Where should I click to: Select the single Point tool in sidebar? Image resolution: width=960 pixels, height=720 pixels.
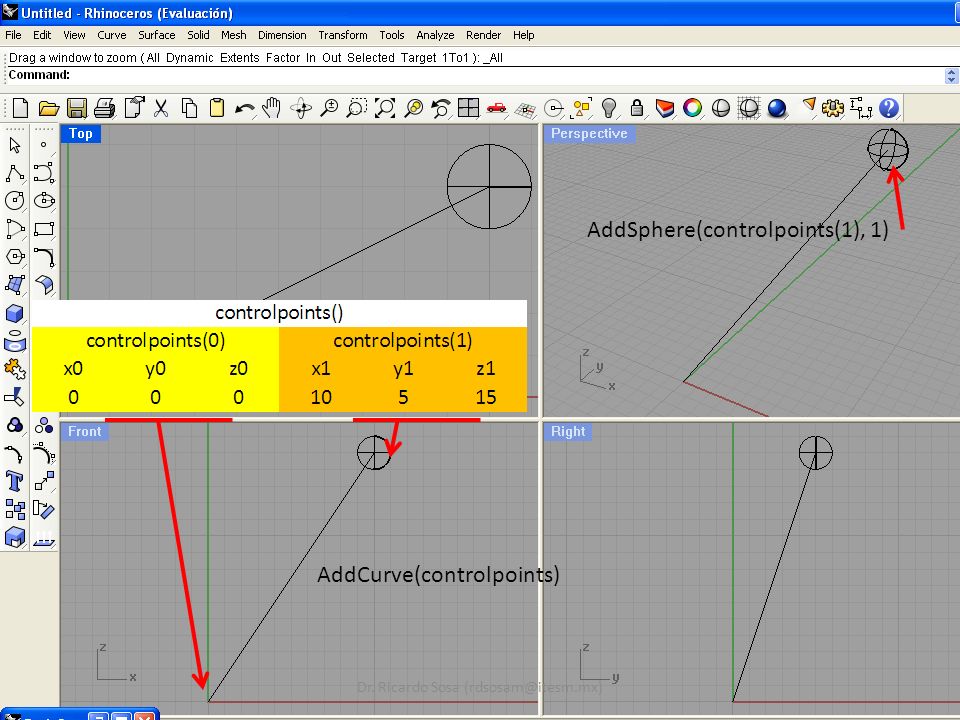43,145
